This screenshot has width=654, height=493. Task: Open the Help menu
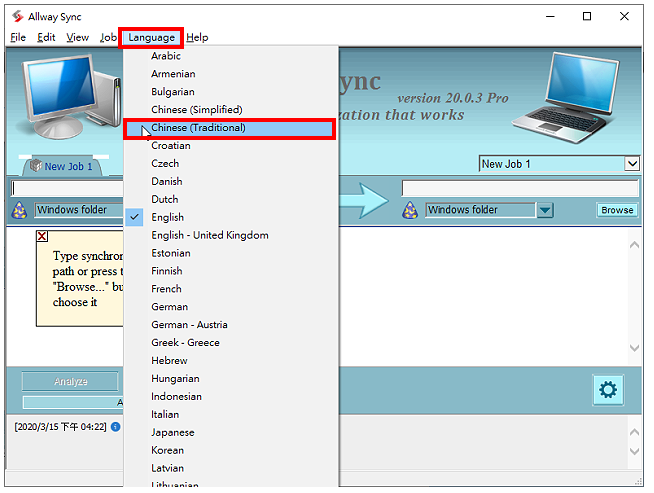point(197,38)
